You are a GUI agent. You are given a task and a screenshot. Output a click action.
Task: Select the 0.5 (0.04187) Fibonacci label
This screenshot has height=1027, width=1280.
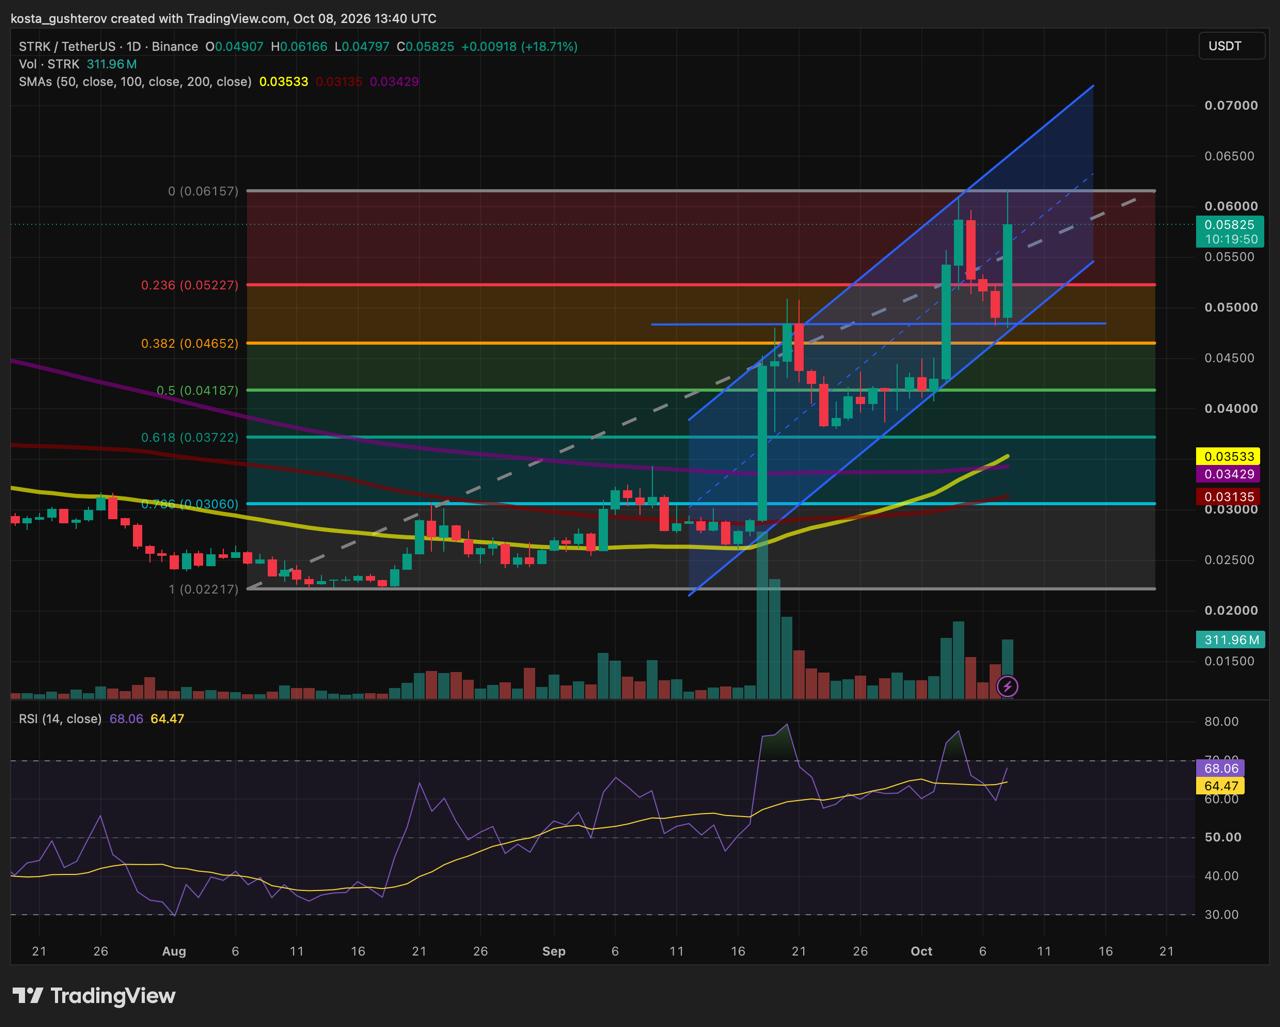point(198,390)
